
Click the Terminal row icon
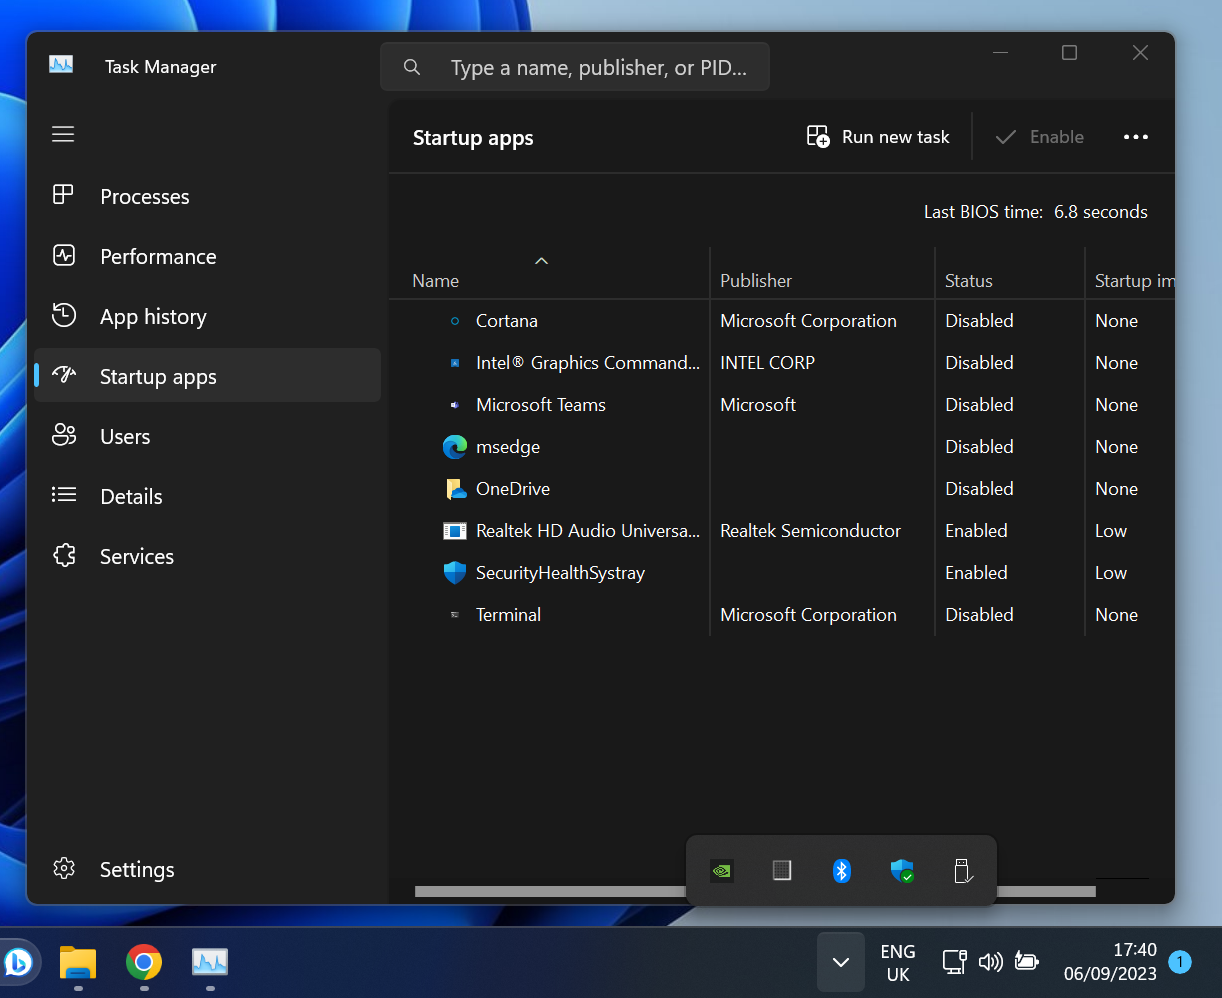[455, 615]
